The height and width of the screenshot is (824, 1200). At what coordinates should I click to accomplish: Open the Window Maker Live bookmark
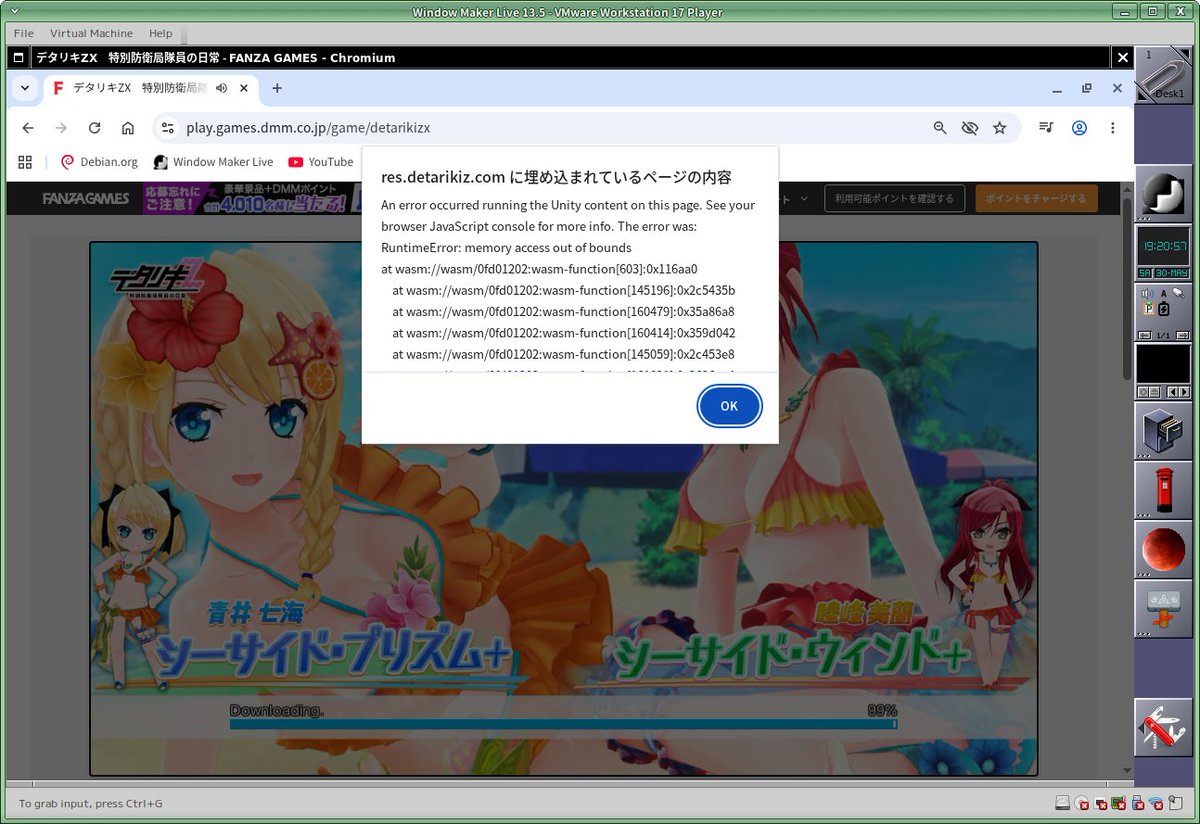tap(213, 162)
